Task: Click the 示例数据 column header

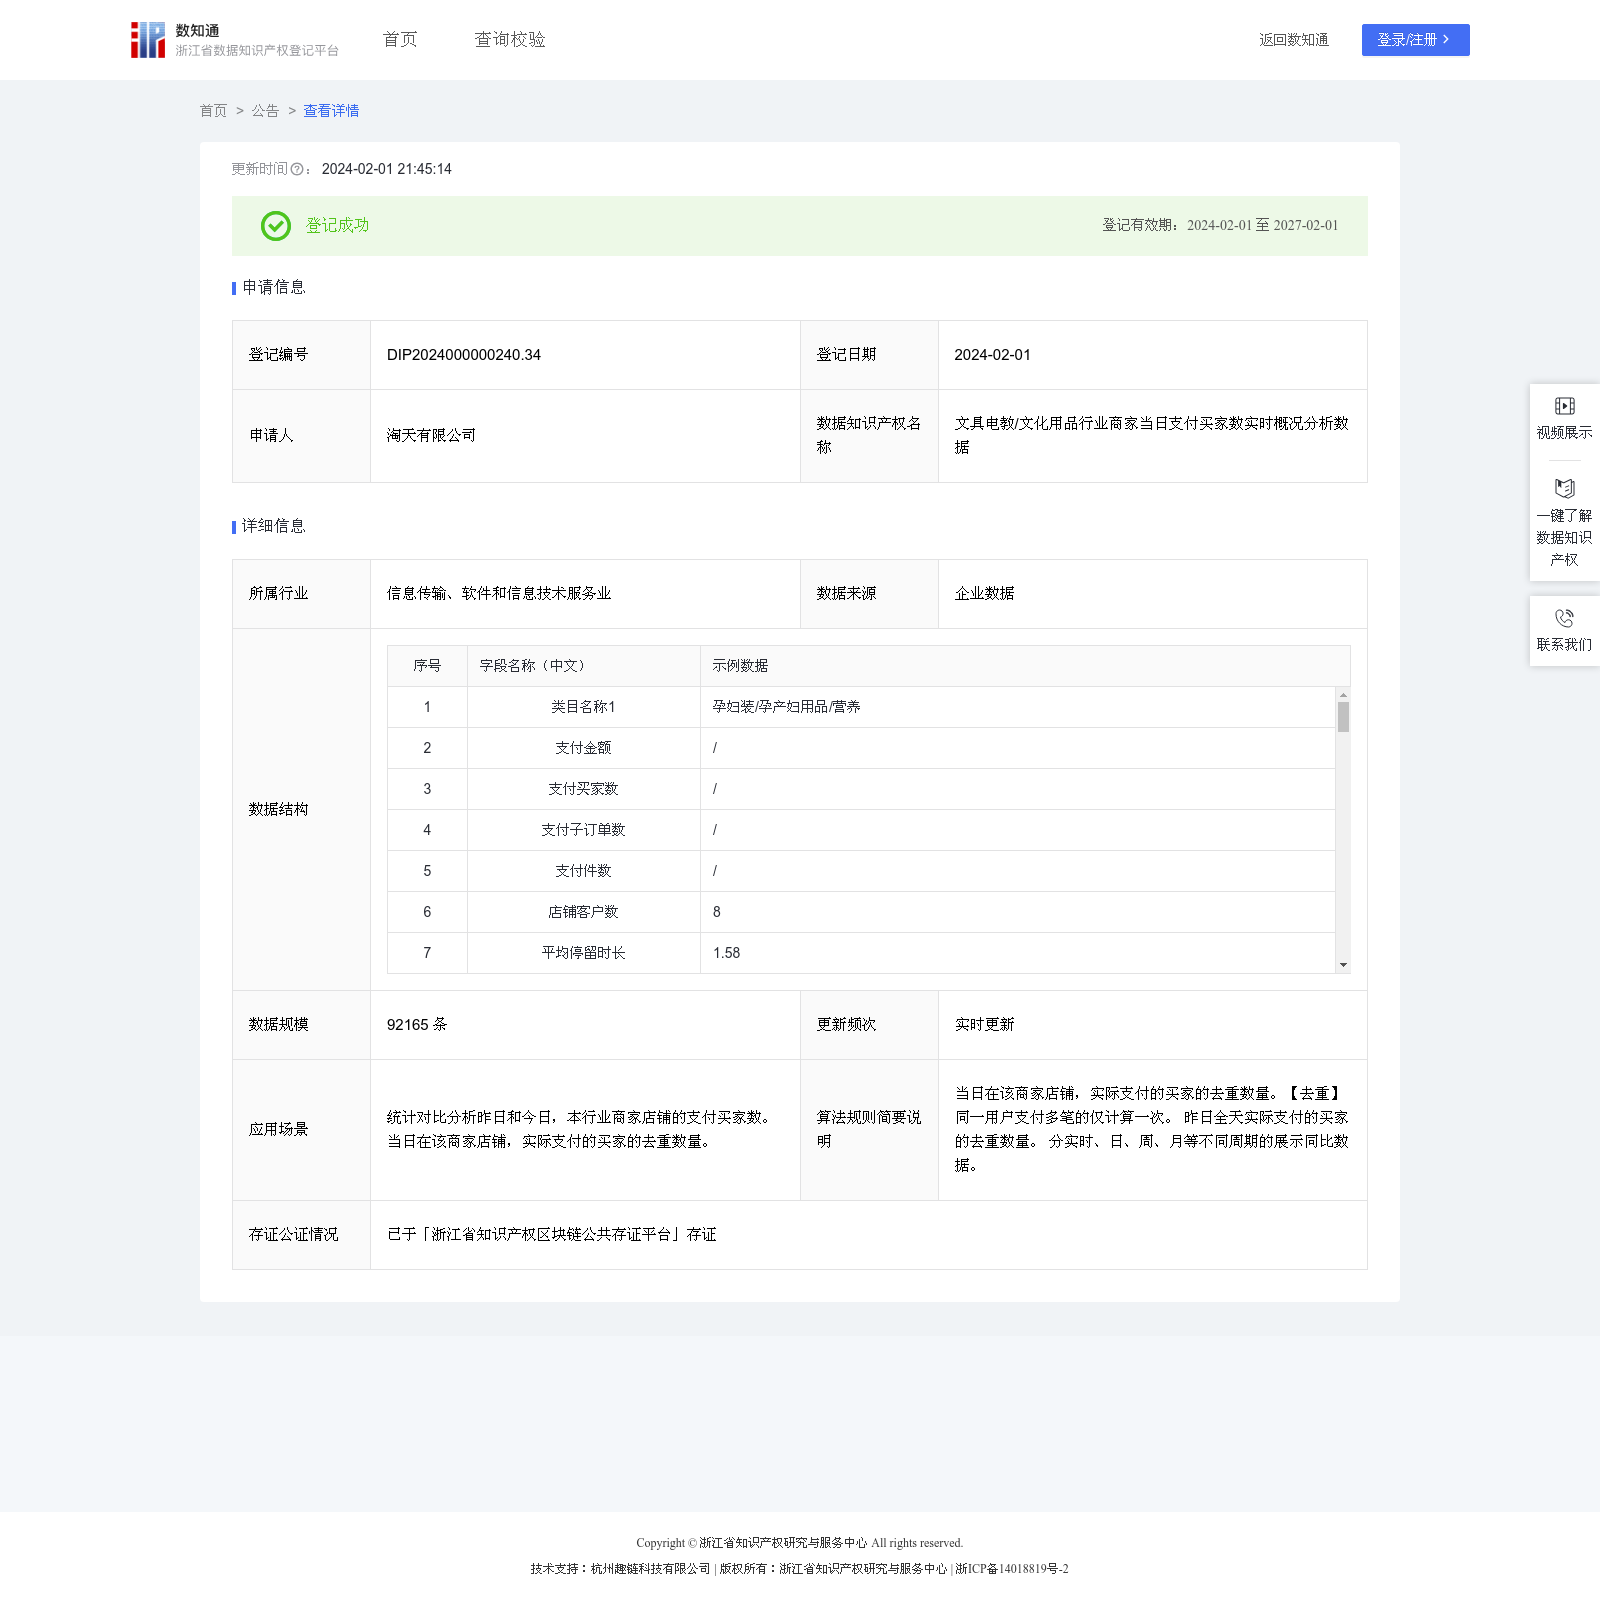Action: click(740, 666)
